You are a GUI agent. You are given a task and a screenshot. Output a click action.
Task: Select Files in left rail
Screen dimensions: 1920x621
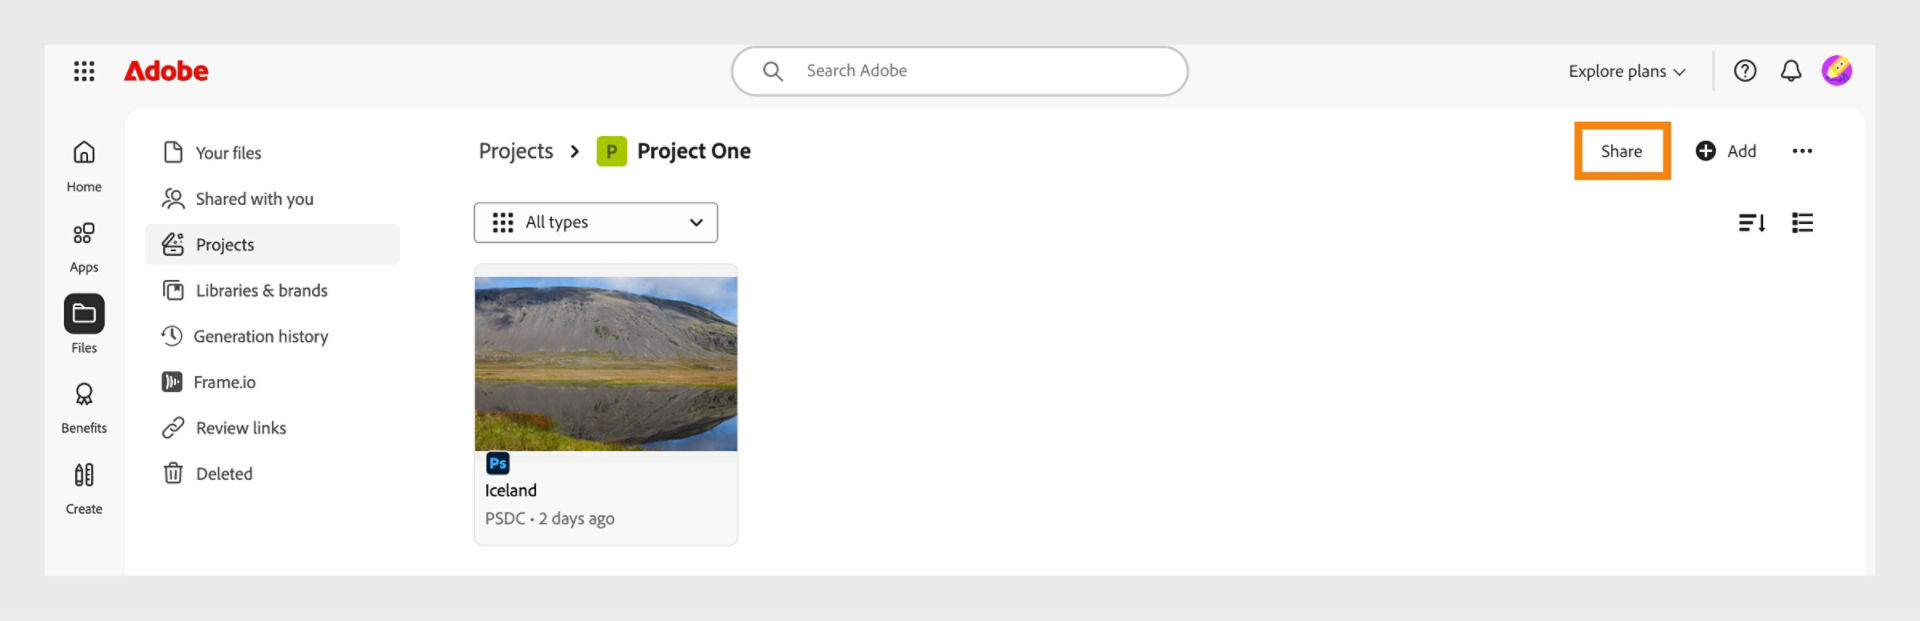[84, 325]
